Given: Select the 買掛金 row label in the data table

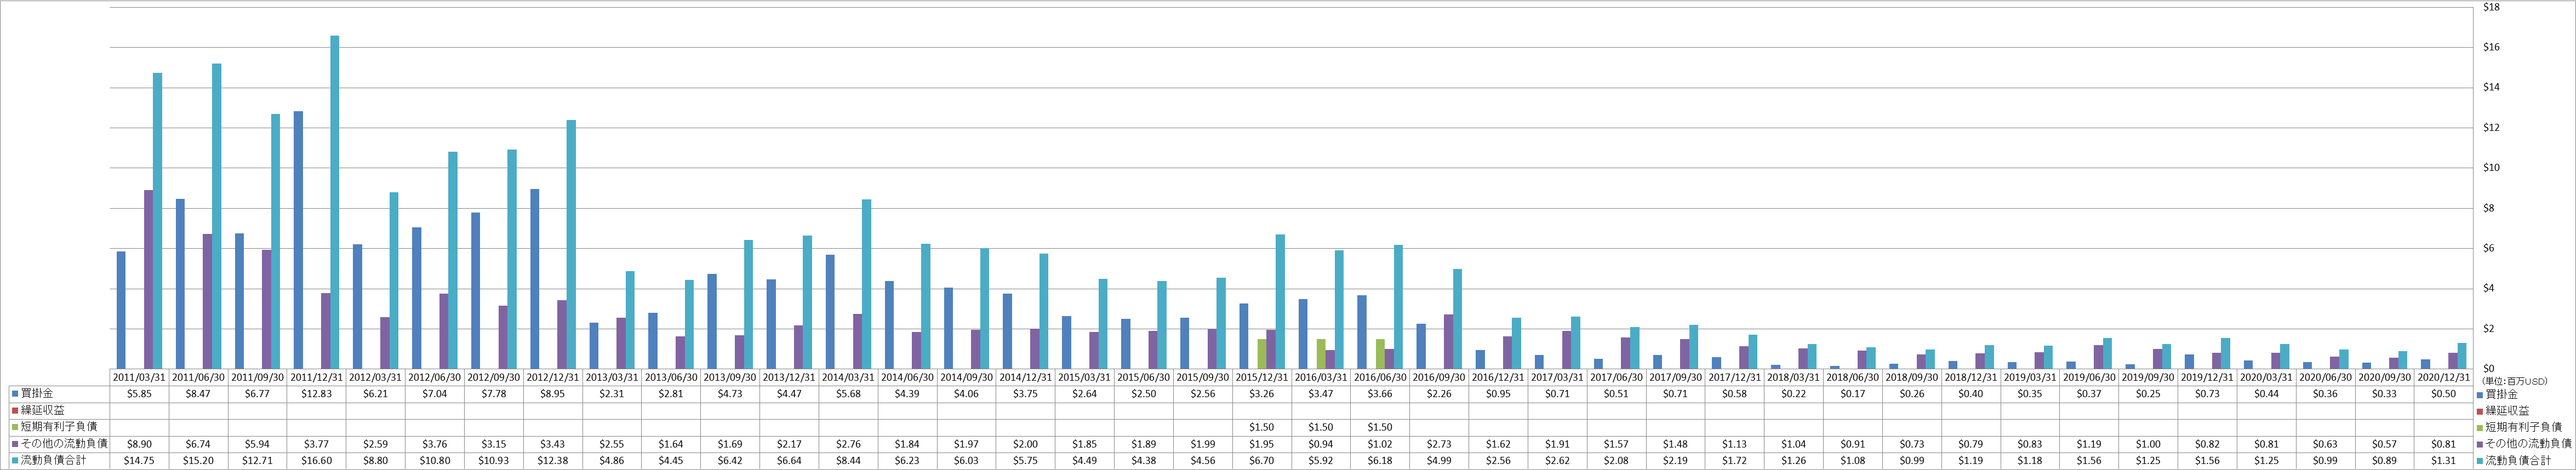Looking at the screenshot, I should tap(37, 395).
